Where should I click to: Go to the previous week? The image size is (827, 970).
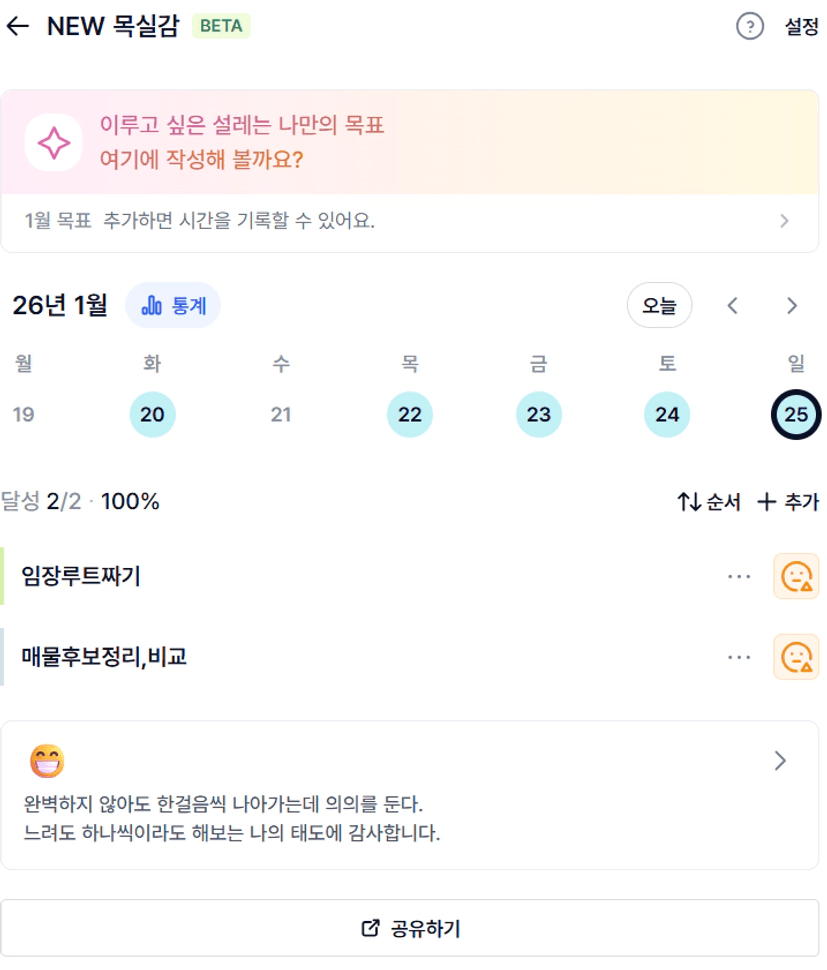pos(733,306)
